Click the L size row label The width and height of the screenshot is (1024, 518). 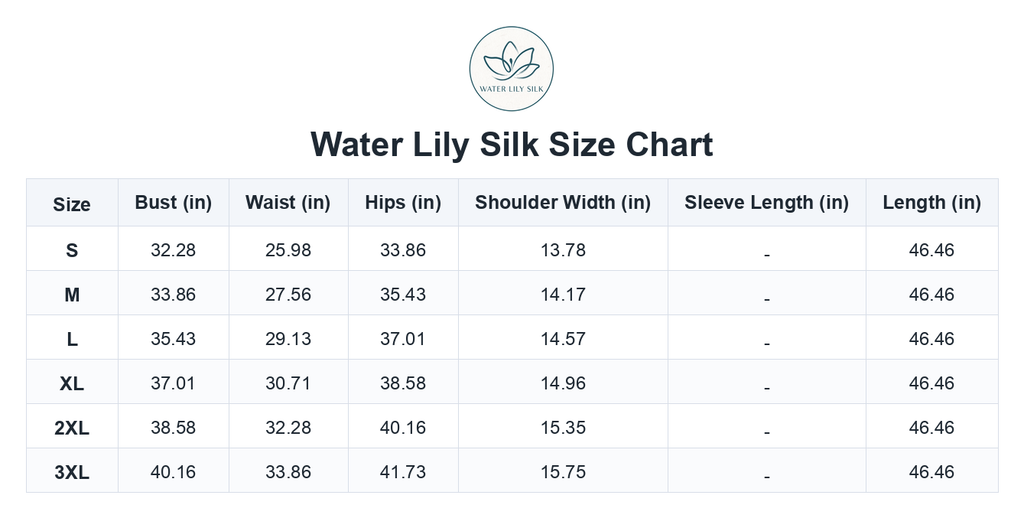point(72,338)
